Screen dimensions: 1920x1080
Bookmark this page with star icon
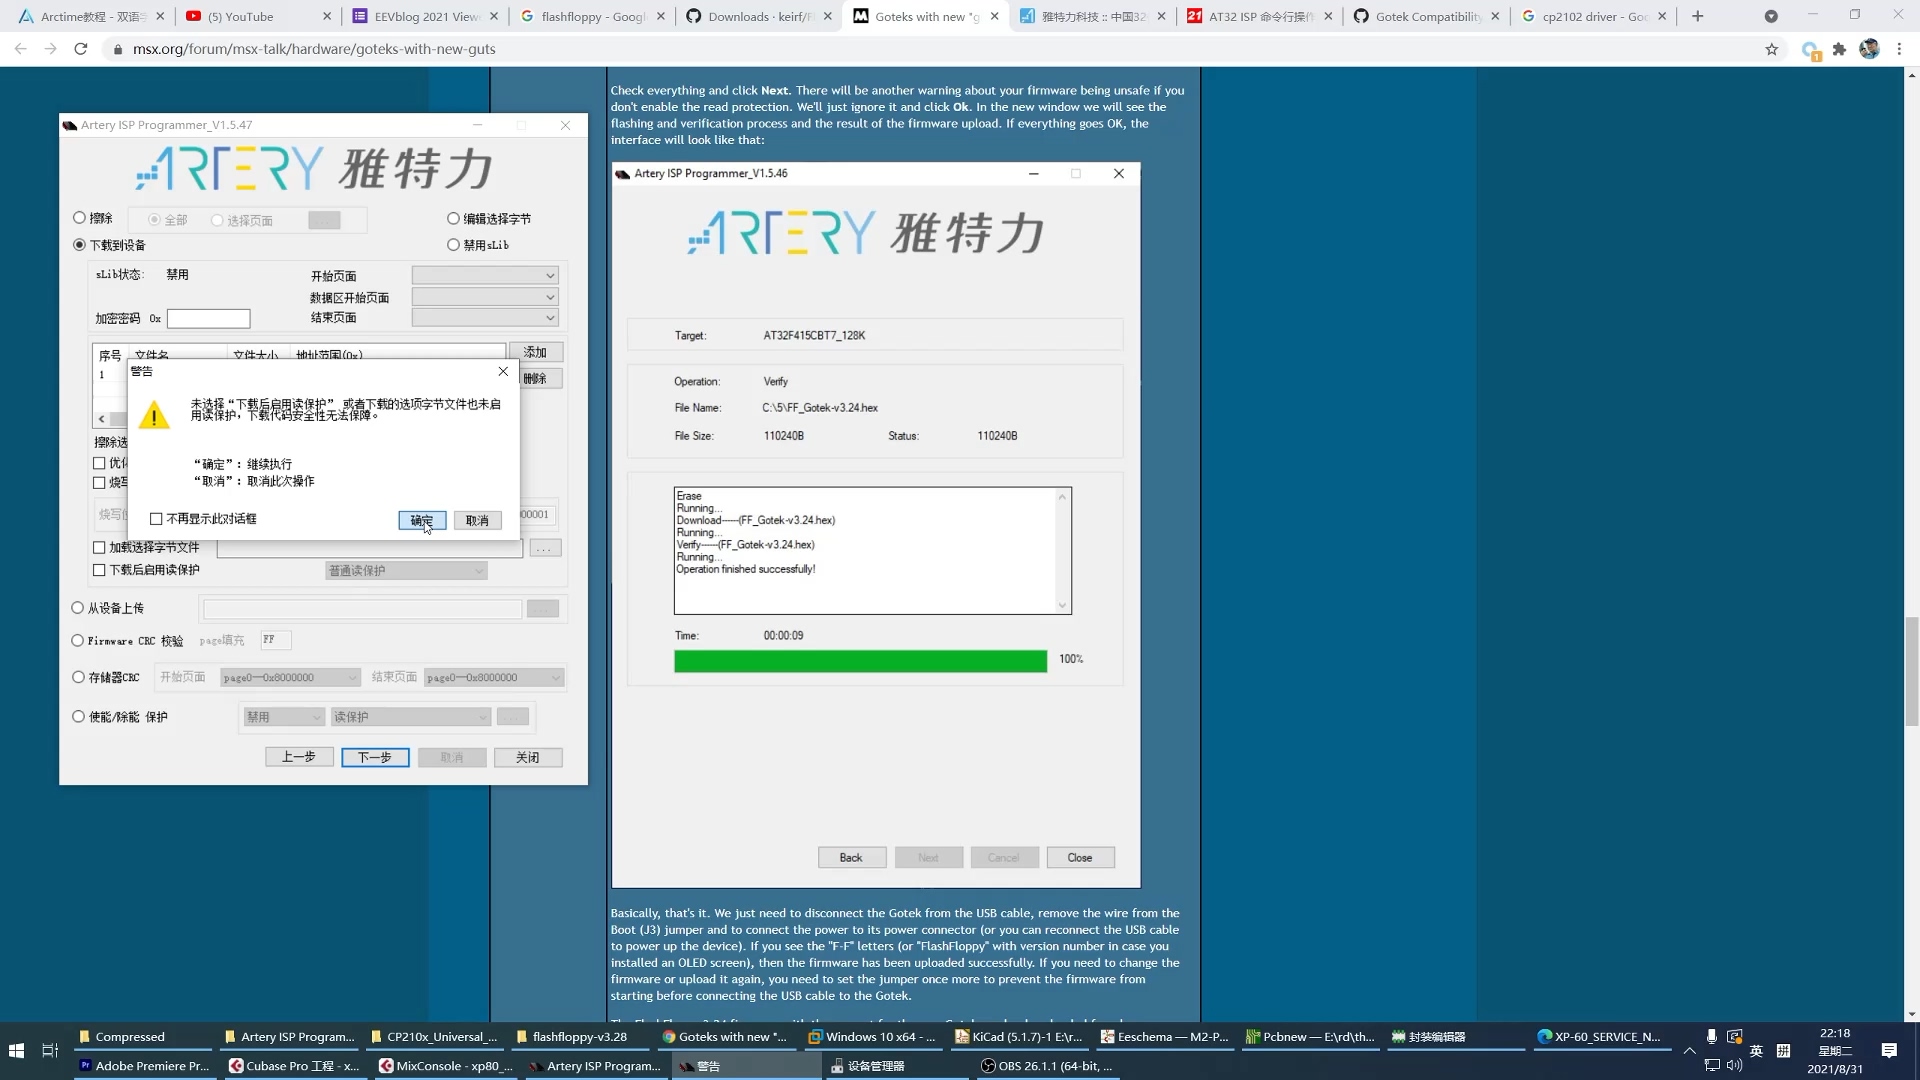1771,49
